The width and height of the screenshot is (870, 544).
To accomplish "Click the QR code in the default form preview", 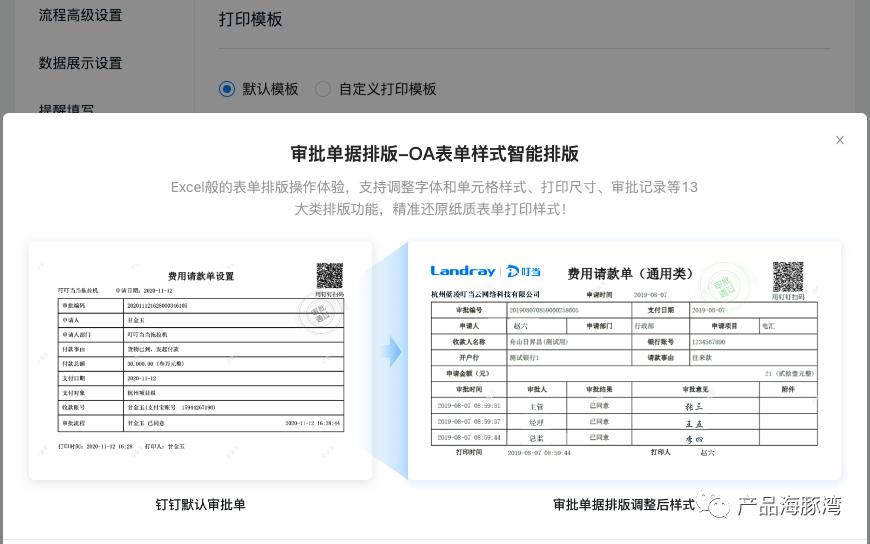I will tap(329, 276).
